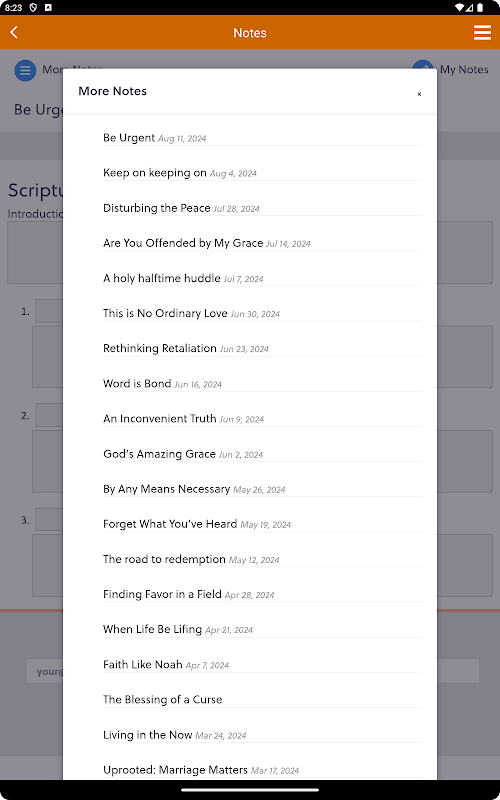Tap the blue More Notes list icon behind the dialog

coord(25,70)
